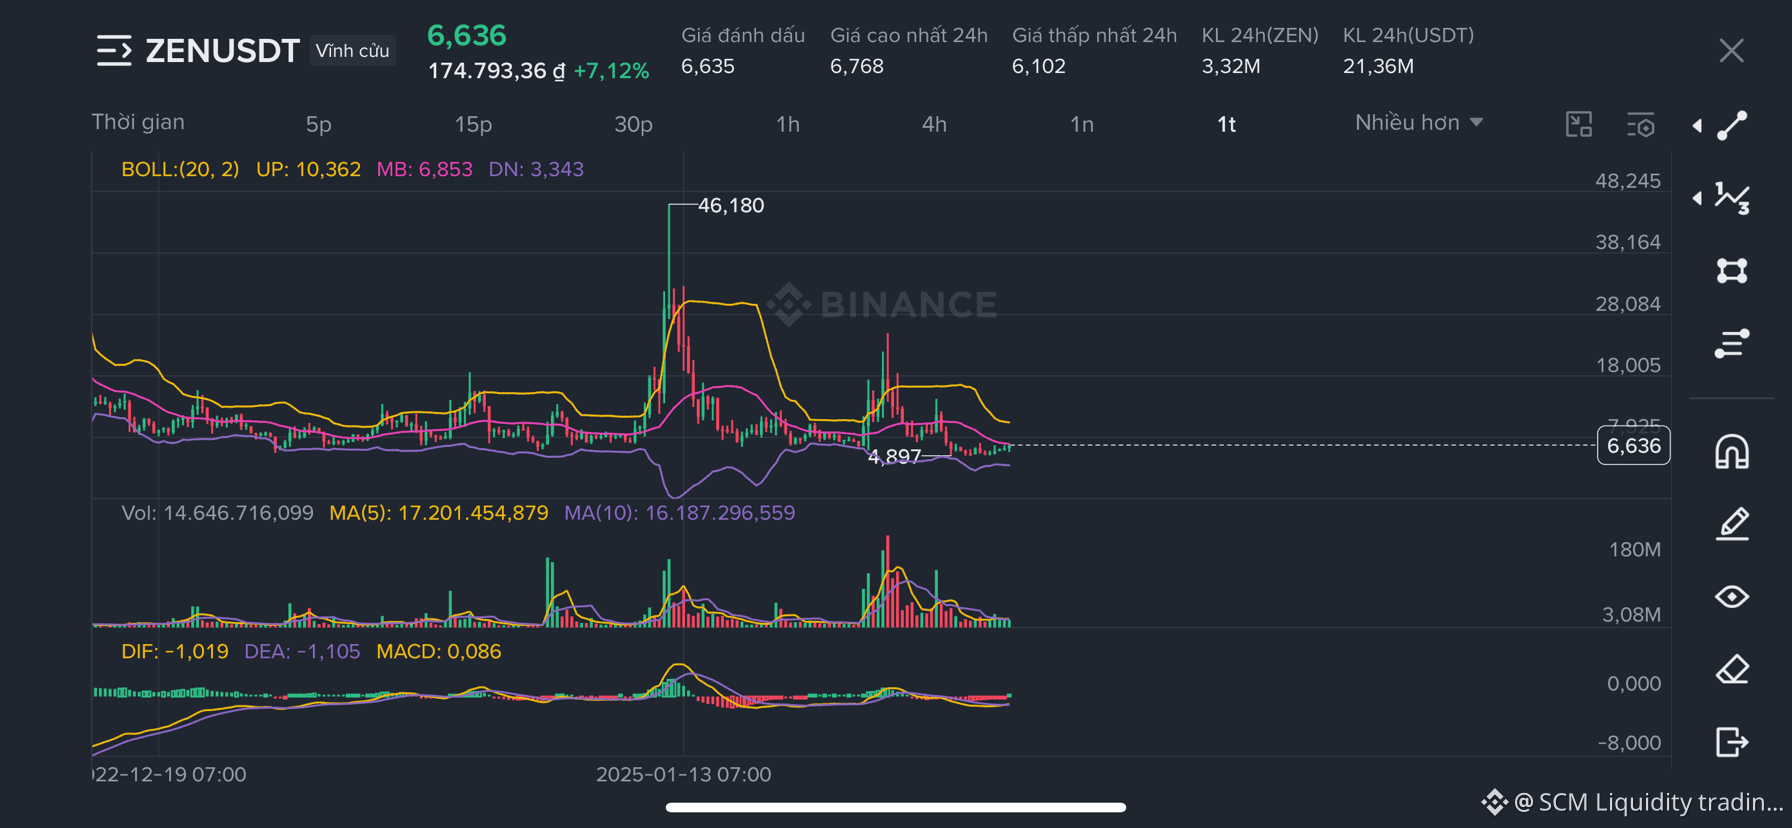
Task: Open the symbol list menu icon
Action: (114, 50)
